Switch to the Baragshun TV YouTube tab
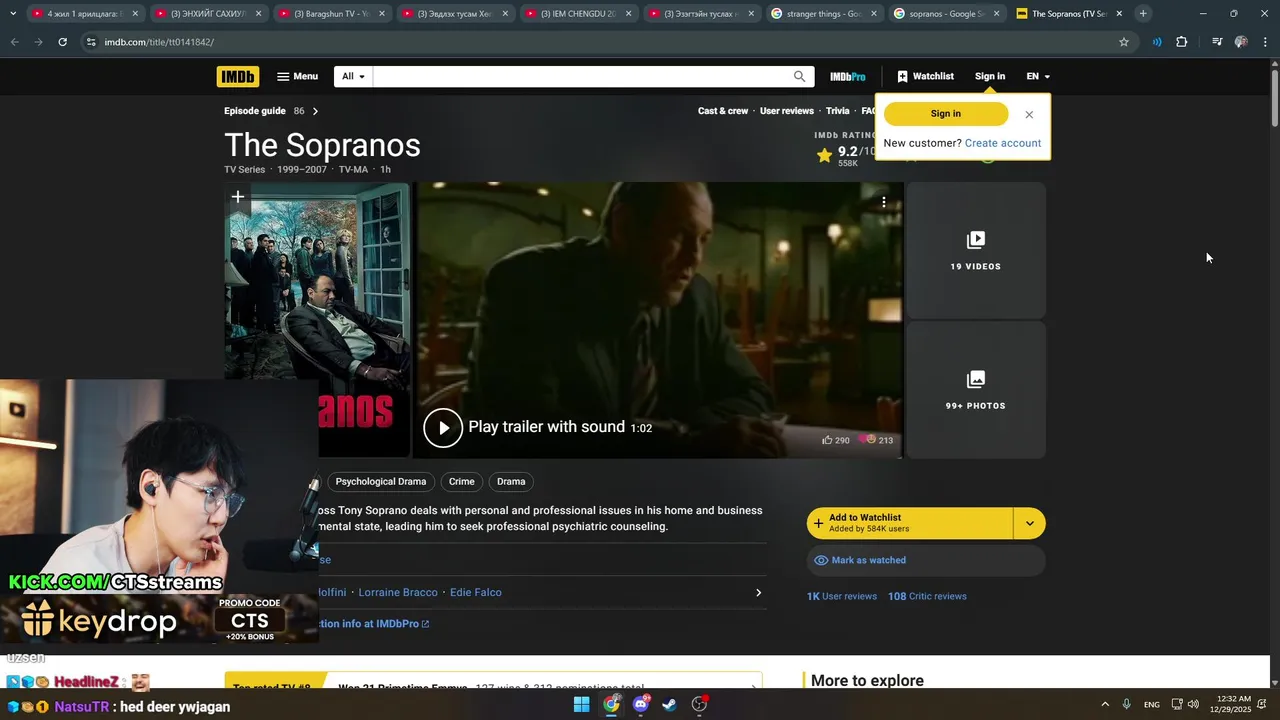 click(331, 14)
